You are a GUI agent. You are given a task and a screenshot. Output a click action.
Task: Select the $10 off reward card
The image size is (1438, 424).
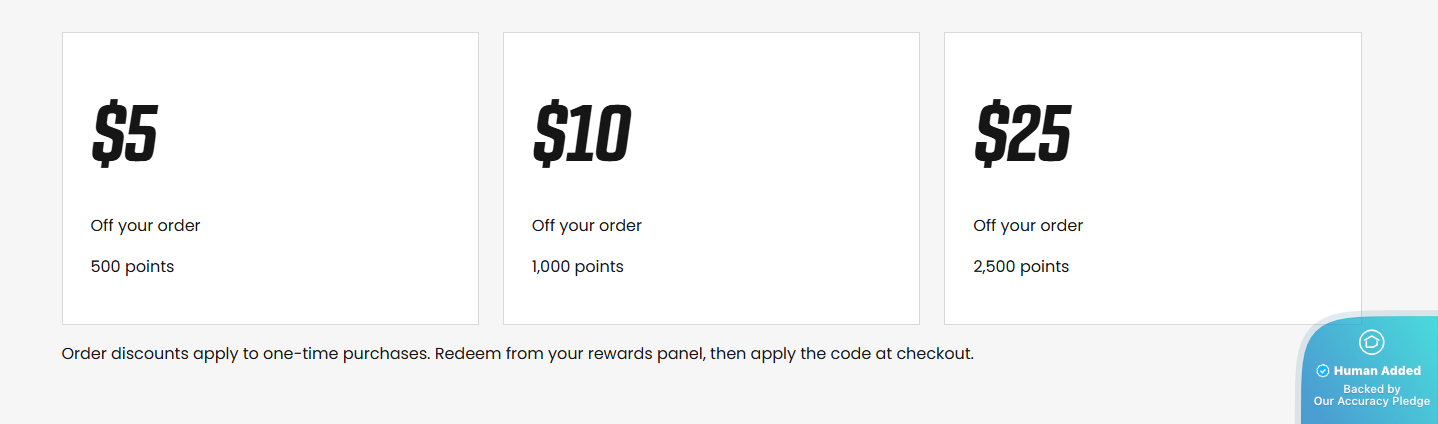[x=711, y=178]
